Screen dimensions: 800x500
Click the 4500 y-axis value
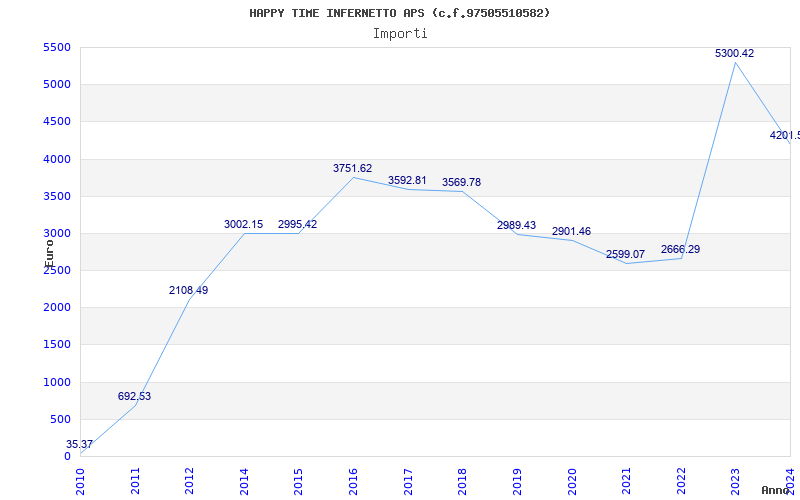(57, 121)
